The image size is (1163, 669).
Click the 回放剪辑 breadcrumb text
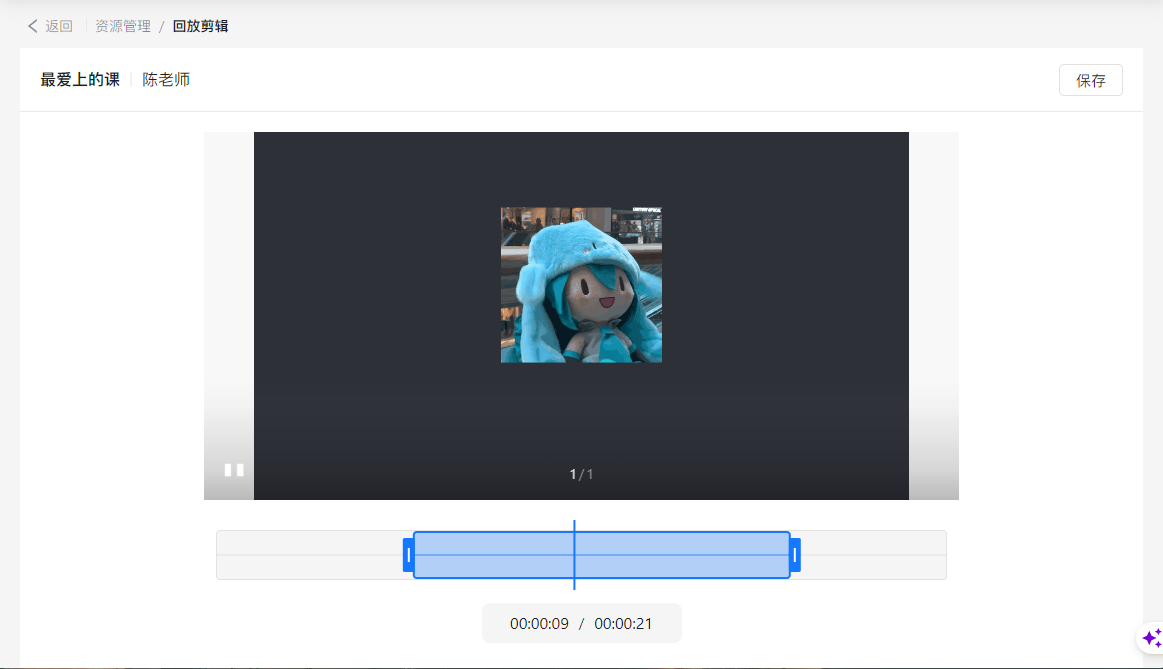point(200,26)
